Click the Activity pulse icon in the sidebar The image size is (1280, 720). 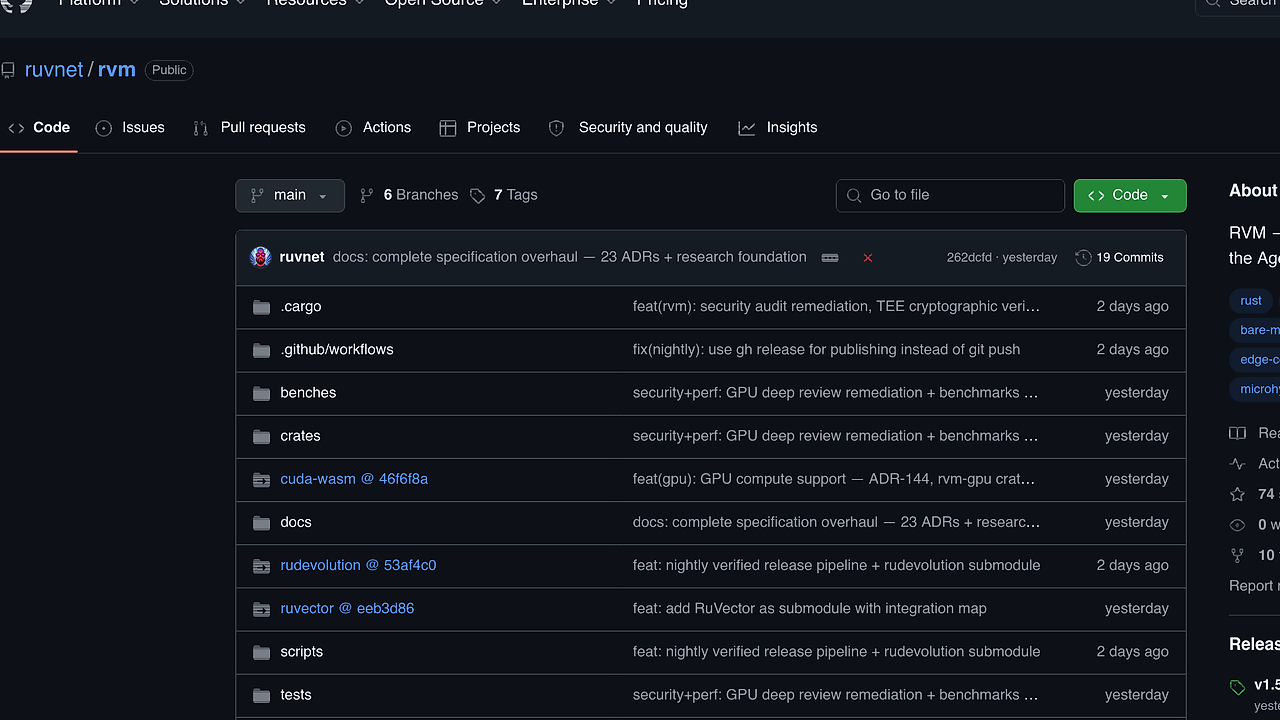[x=1238, y=464]
